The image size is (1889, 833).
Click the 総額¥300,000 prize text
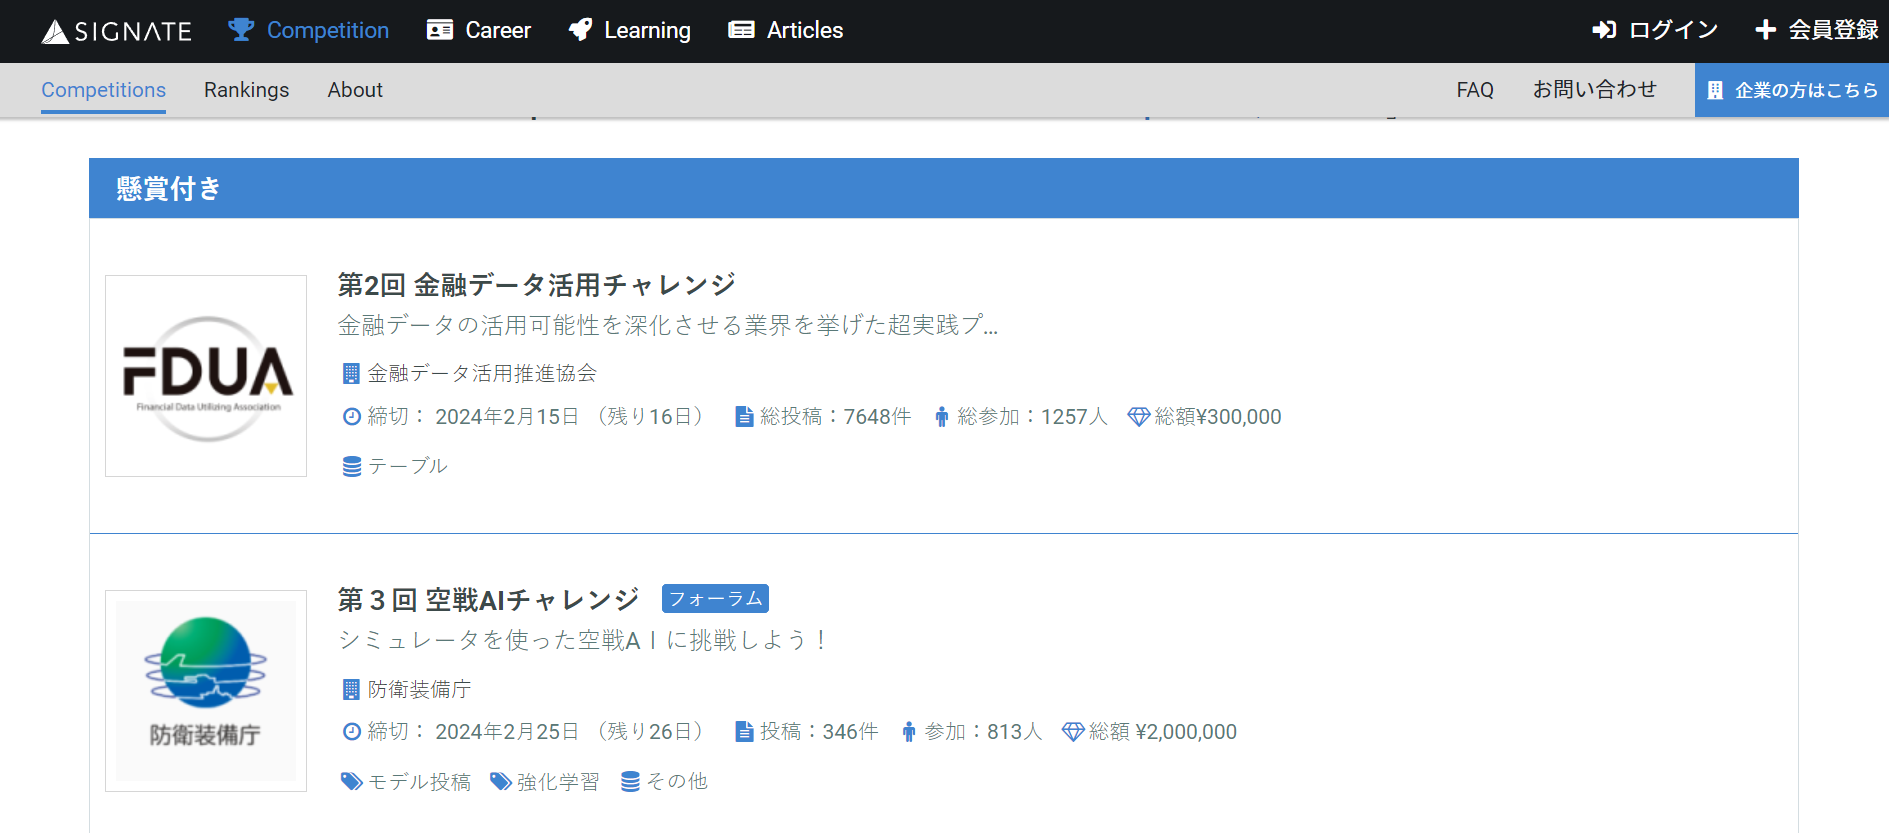1218,417
